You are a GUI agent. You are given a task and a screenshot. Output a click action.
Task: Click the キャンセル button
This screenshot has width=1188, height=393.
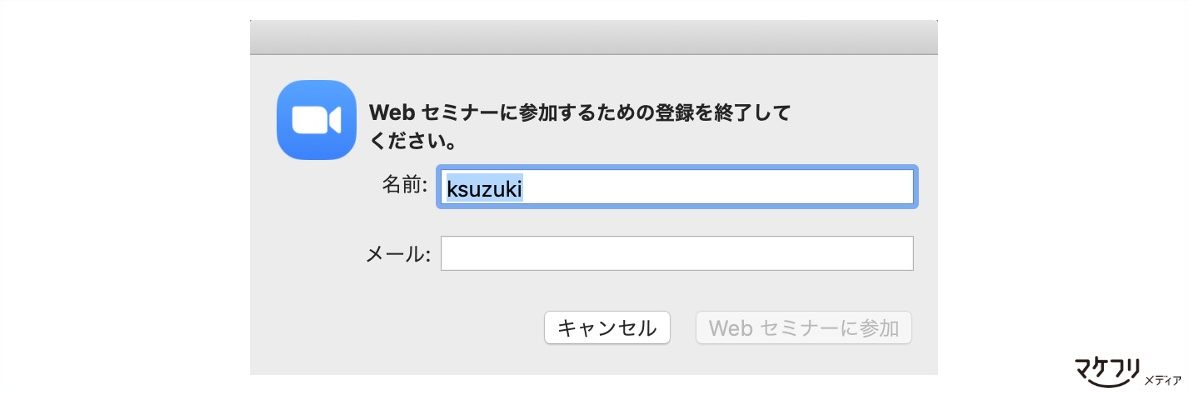pos(607,328)
